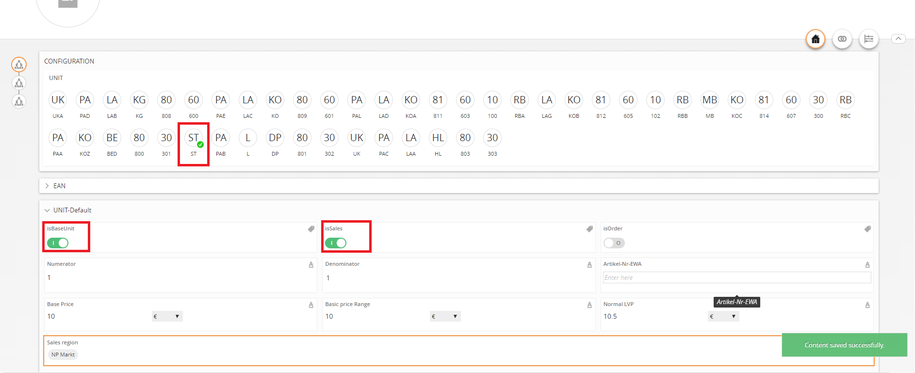
Task: Select the 303 unit icon
Action: point(492,138)
